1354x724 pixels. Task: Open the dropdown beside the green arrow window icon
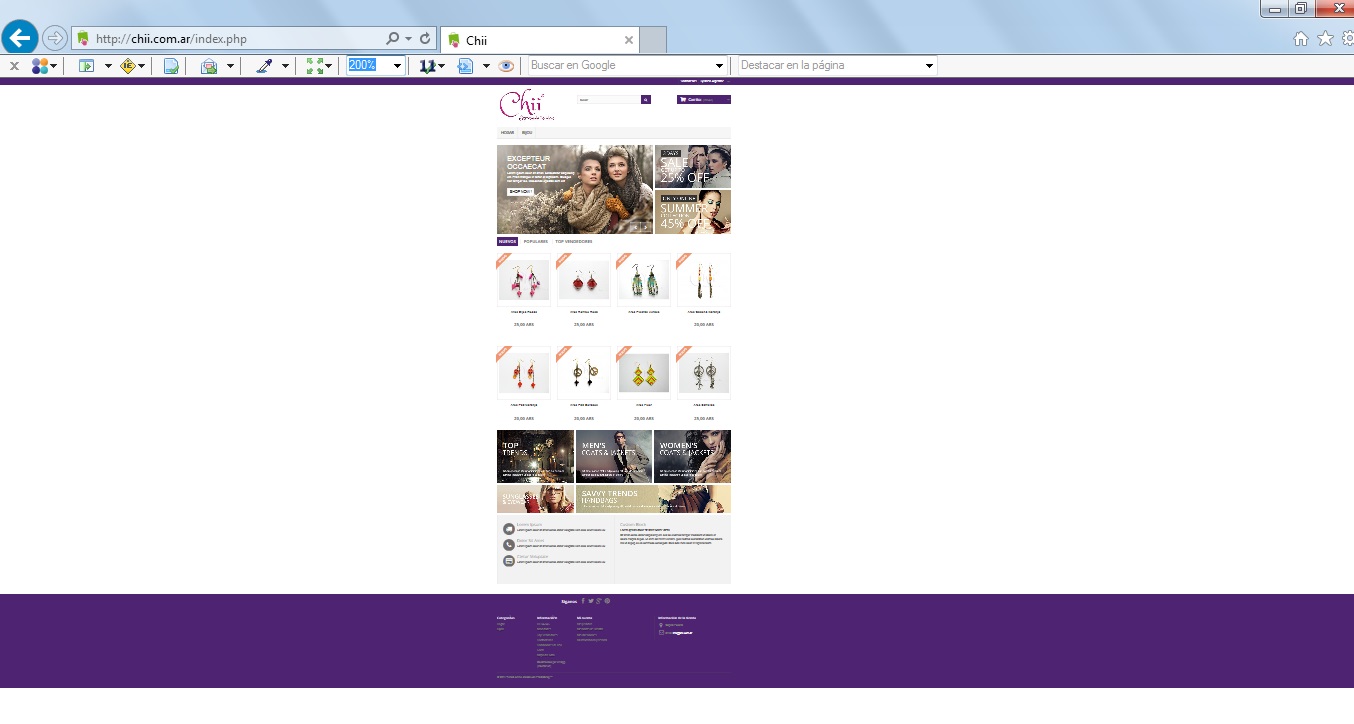[108, 66]
